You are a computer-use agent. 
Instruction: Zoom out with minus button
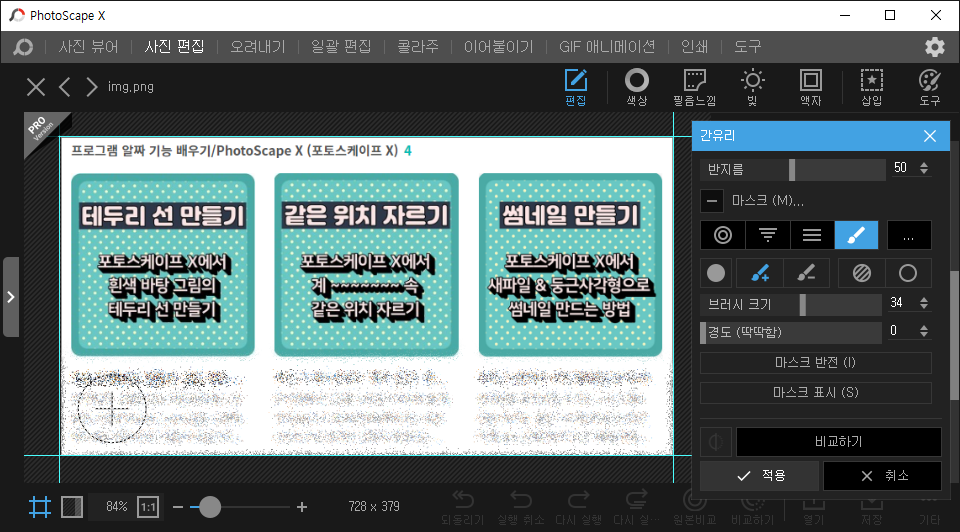point(178,507)
